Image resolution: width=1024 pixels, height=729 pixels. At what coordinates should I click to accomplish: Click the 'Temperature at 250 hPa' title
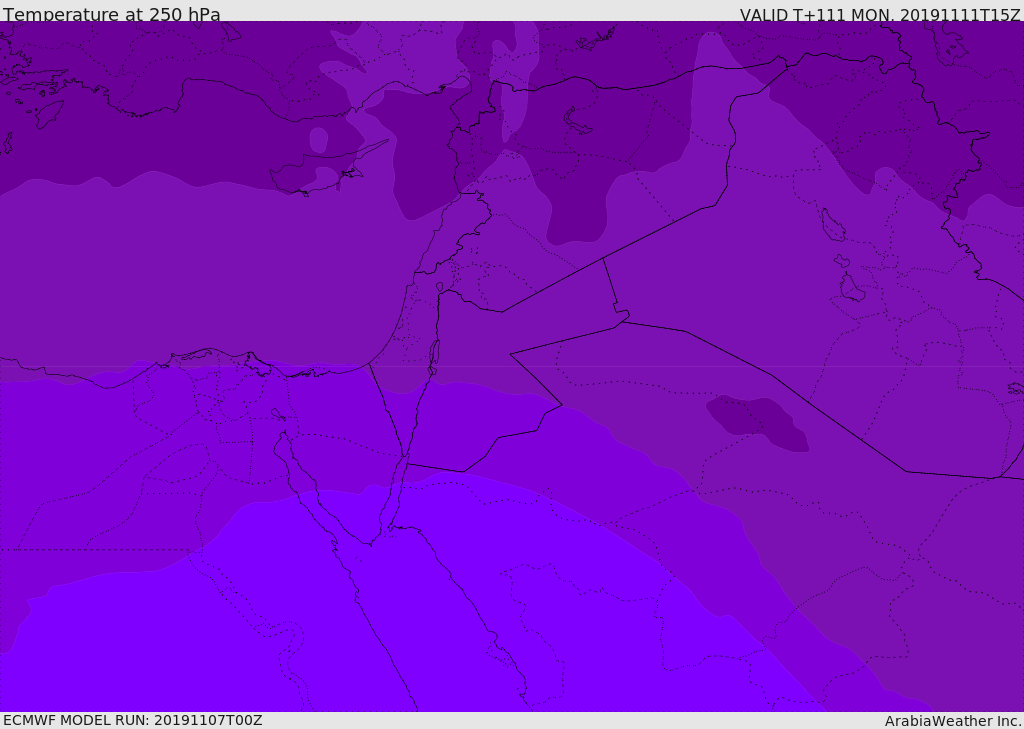(x=111, y=15)
